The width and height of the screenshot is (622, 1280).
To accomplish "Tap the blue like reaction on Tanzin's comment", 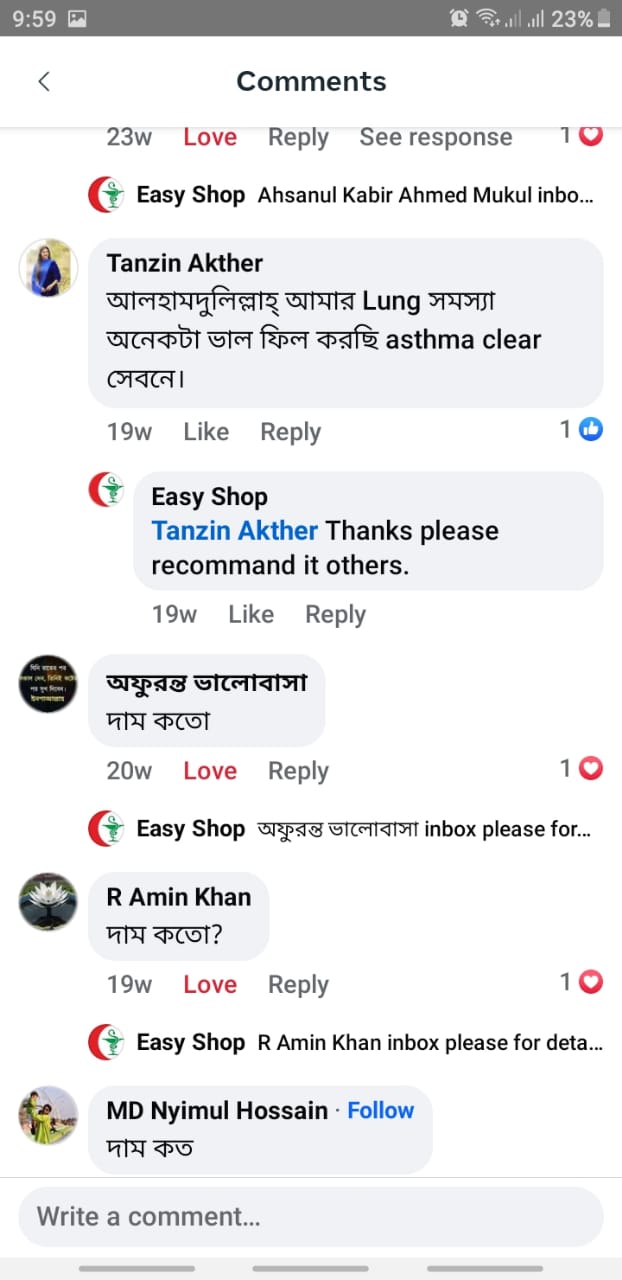I will point(591,430).
